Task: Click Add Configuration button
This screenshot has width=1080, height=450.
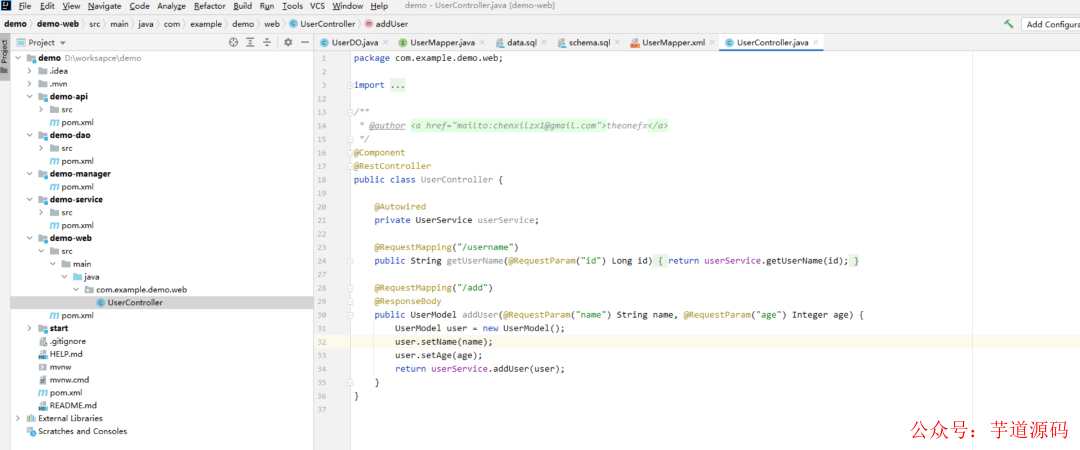Action: (1052, 24)
